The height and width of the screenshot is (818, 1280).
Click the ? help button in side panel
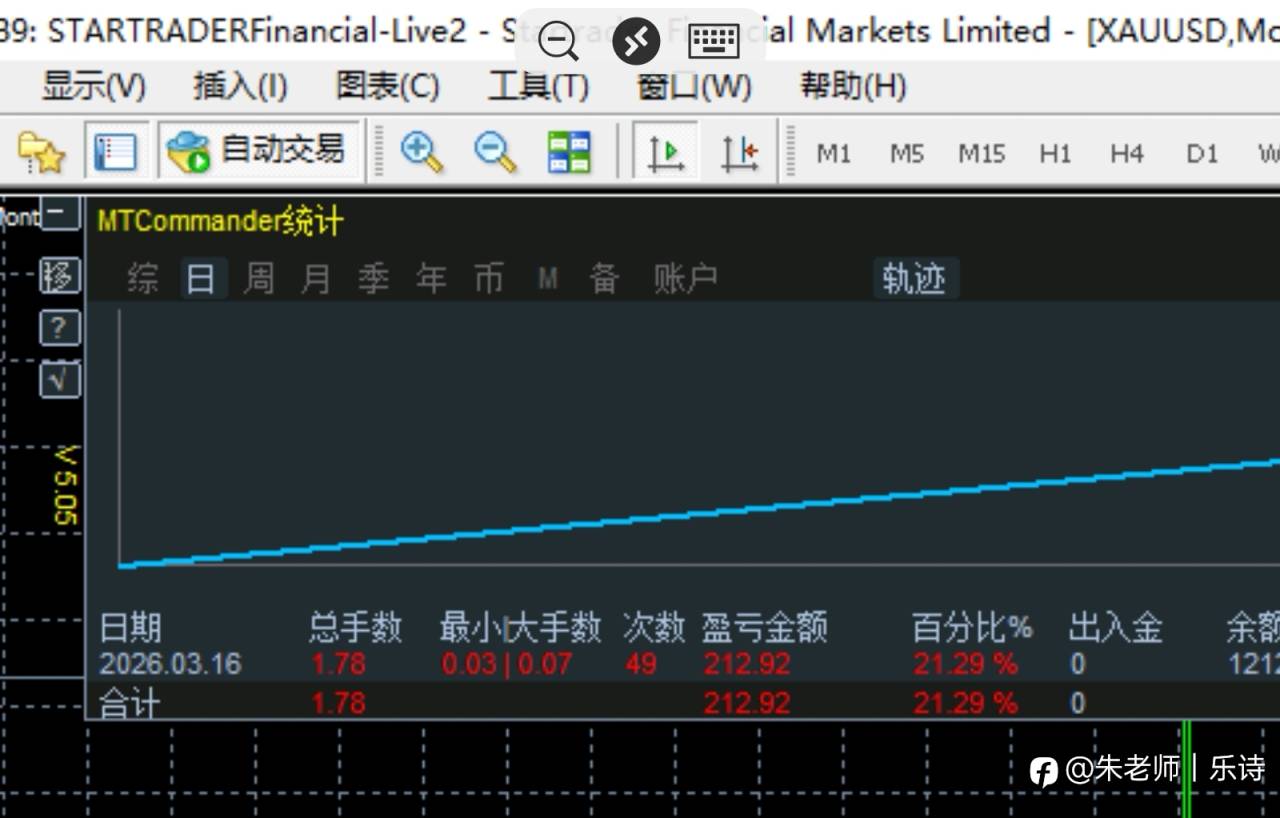pos(60,327)
